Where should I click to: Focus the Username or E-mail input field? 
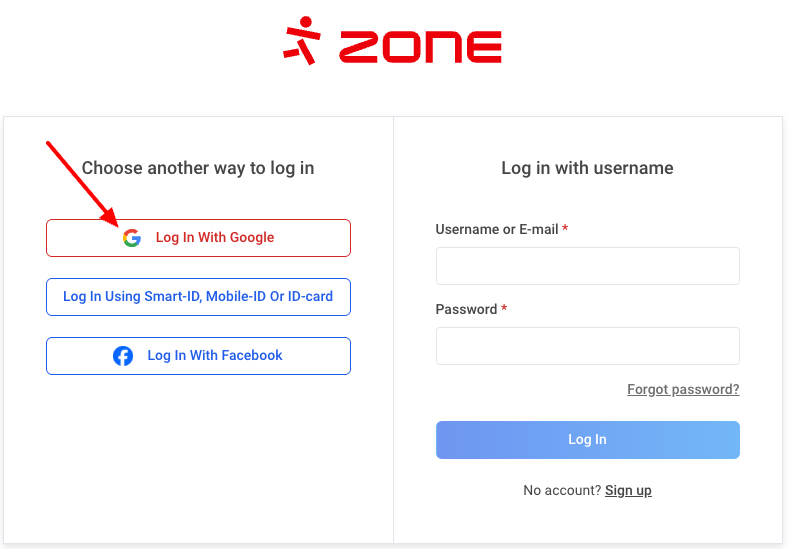point(587,266)
